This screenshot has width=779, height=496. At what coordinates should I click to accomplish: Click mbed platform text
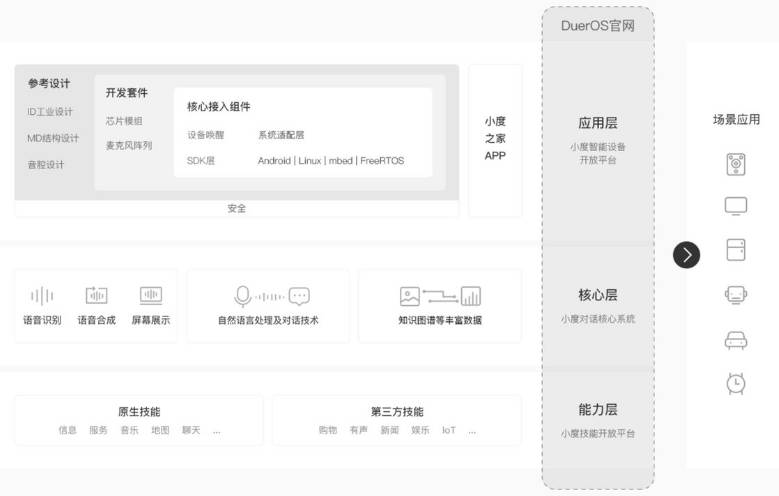341,161
